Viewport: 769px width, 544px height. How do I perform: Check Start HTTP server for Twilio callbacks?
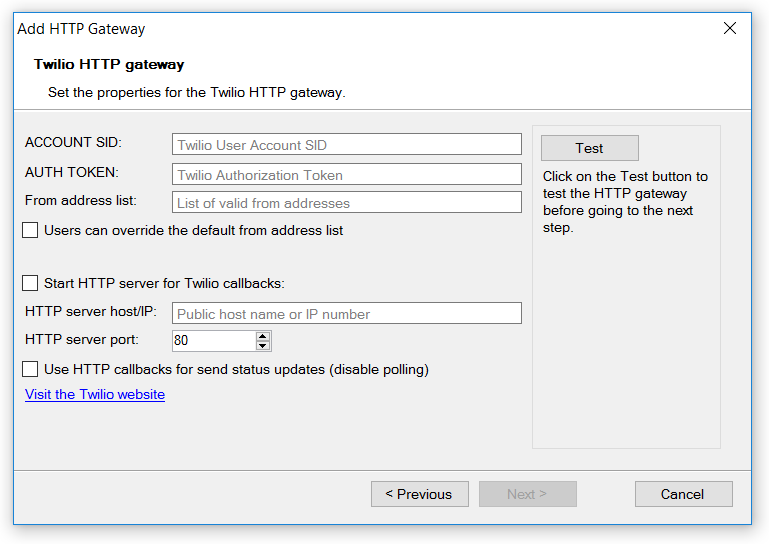click(30, 283)
